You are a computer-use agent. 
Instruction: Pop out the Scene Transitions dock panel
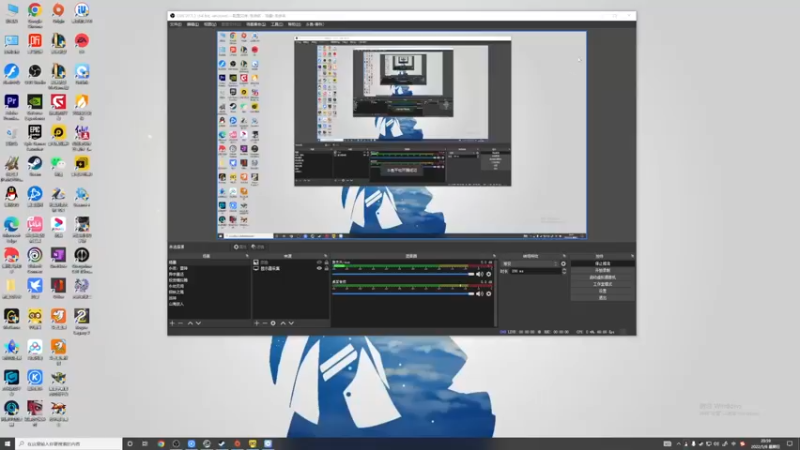pyautogui.click(x=564, y=256)
